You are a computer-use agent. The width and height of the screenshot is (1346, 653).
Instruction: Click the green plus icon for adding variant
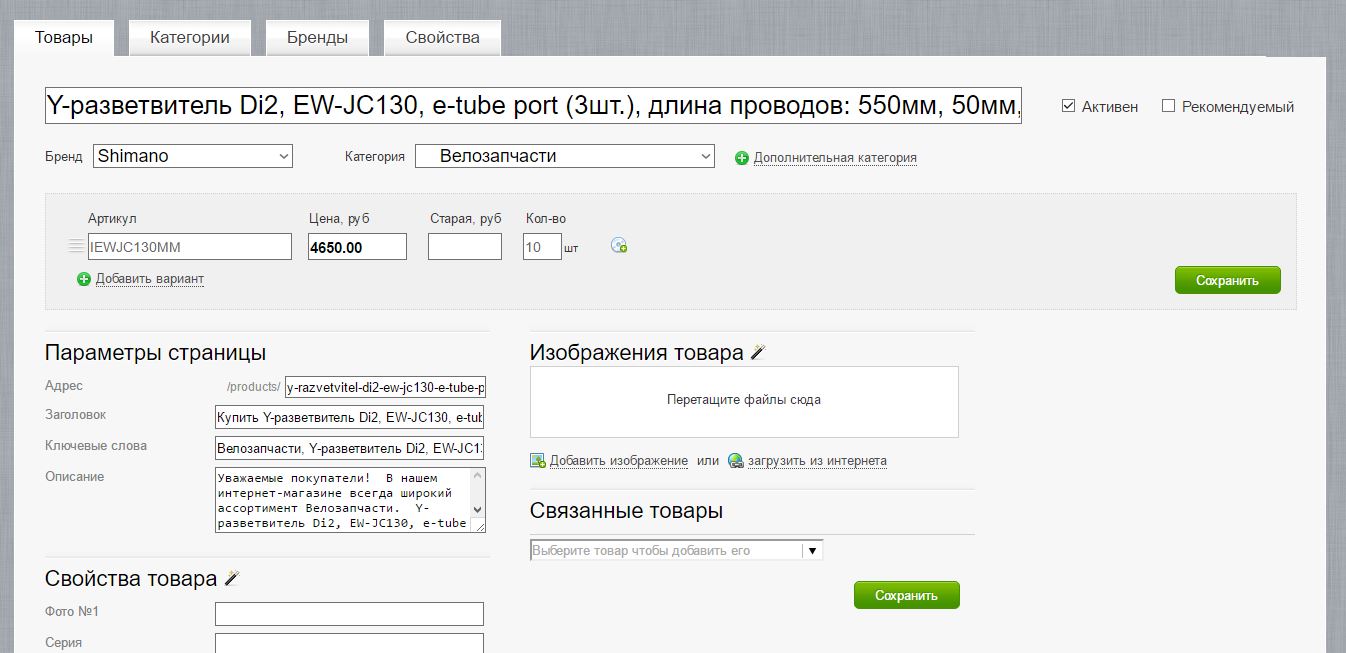point(84,279)
